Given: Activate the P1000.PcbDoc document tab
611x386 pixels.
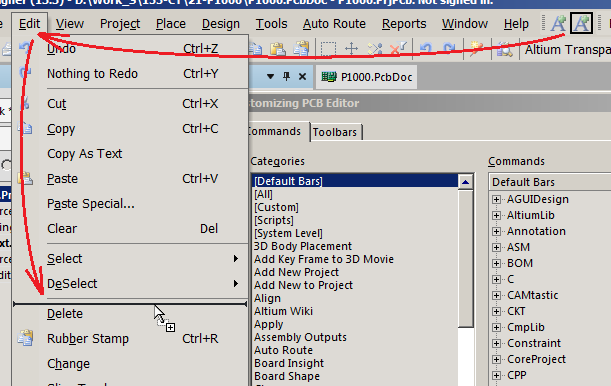Looking at the screenshot, I should click(367, 77).
